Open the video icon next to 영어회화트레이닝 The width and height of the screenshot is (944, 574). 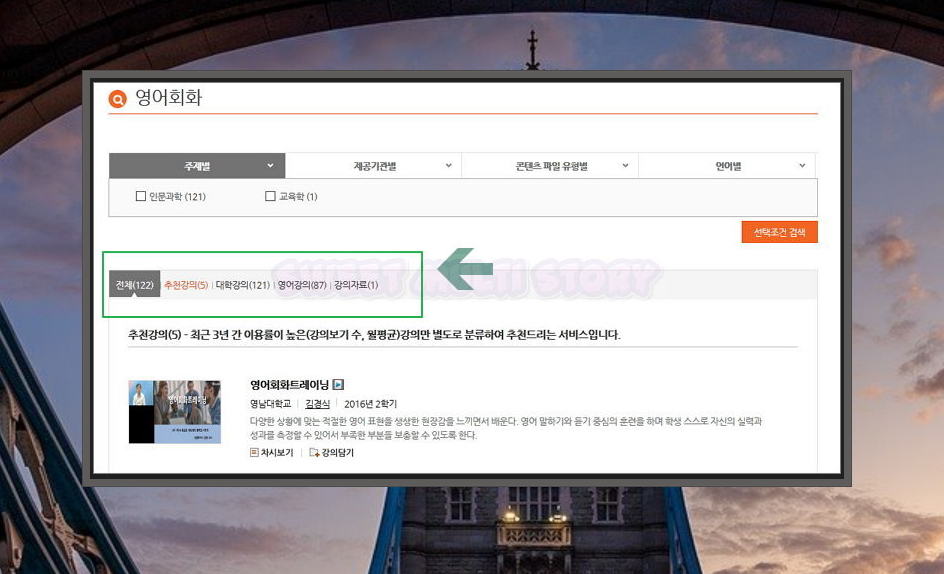click(x=338, y=384)
